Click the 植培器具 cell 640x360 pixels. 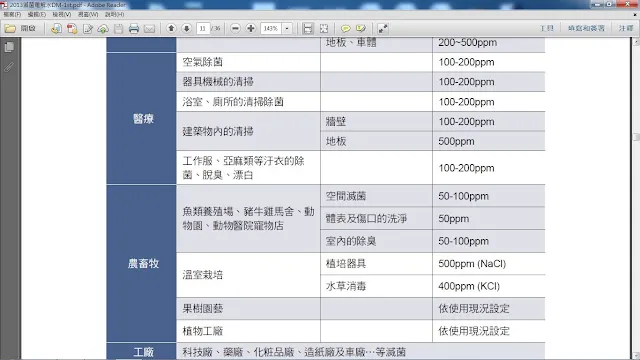point(376,263)
